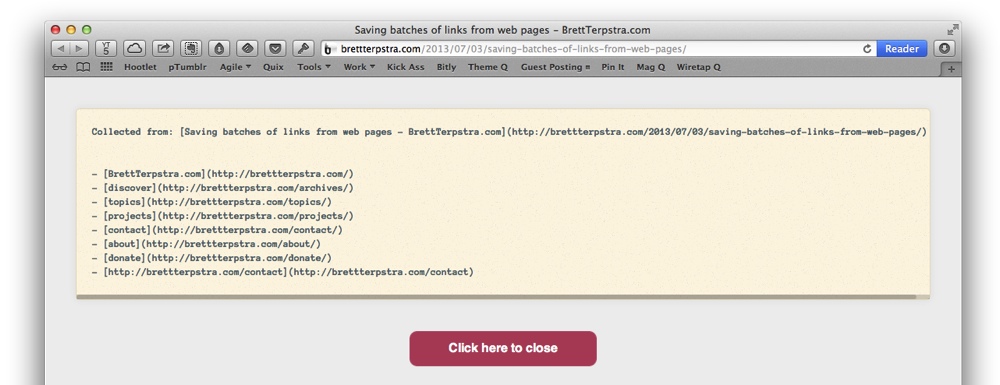Enter full screen with the corner arrows
Viewport: 1000px width, 385px height.
pyautogui.click(x=952, y=29)
